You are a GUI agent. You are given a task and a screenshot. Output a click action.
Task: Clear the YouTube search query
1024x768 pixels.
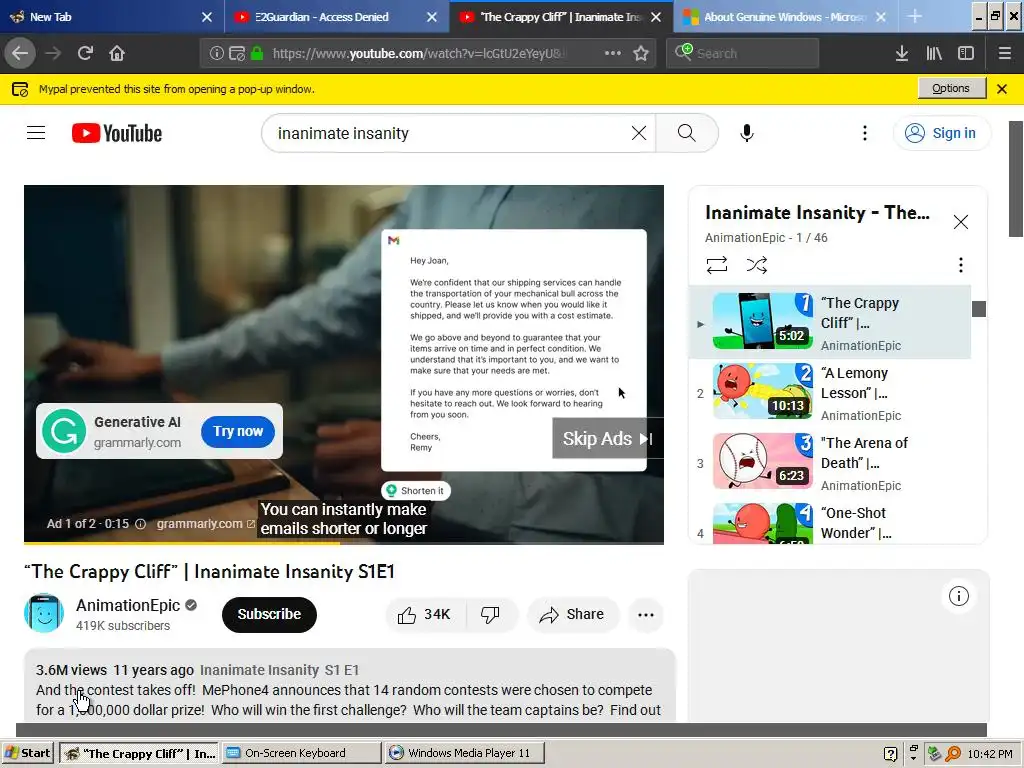tap(639, 133)
